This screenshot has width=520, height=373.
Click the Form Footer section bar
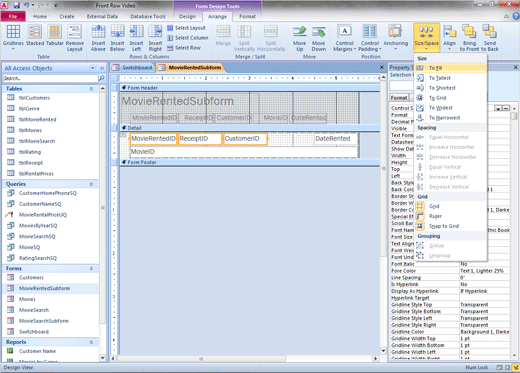click(250, 162)
